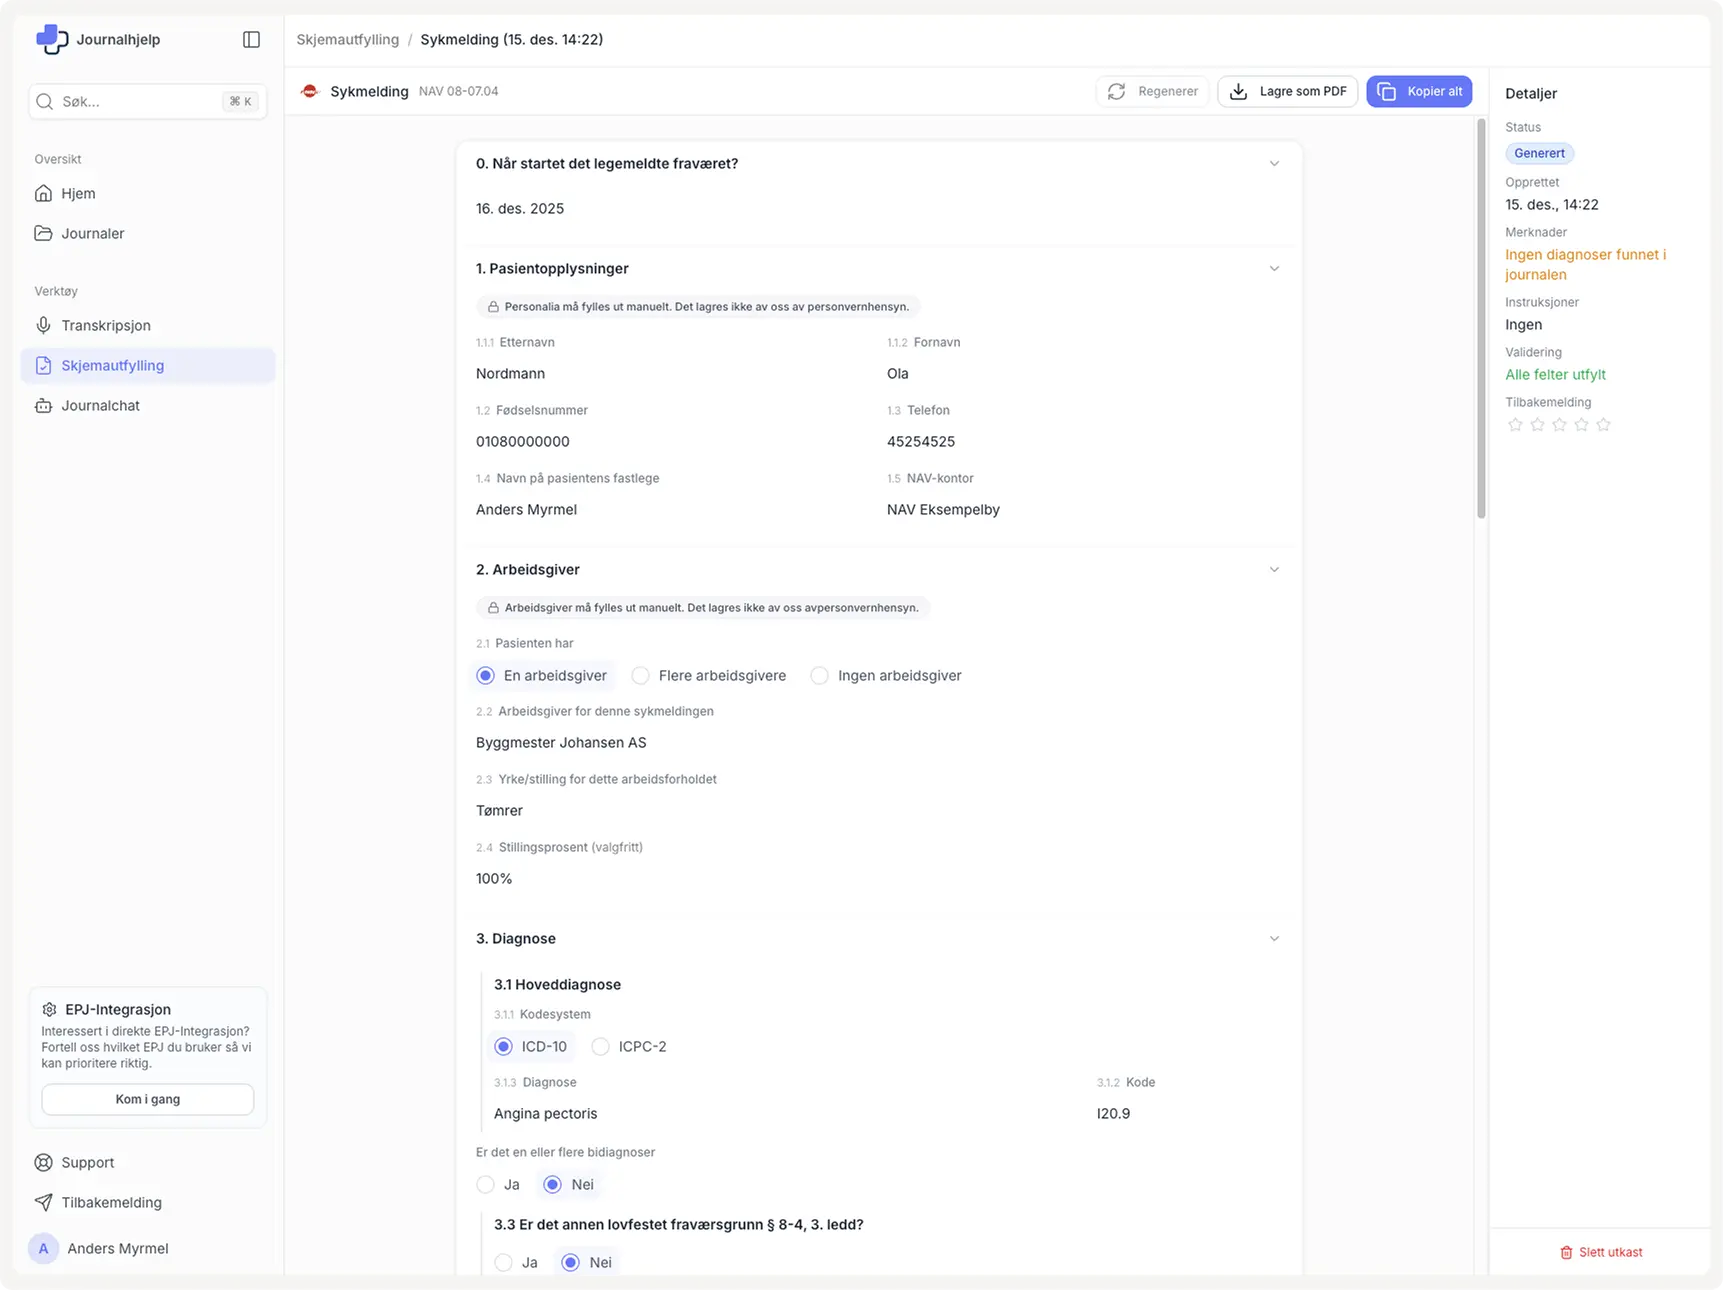
Task: Toggle the sidebar collapse icon
Action: [x=251, y=39]
